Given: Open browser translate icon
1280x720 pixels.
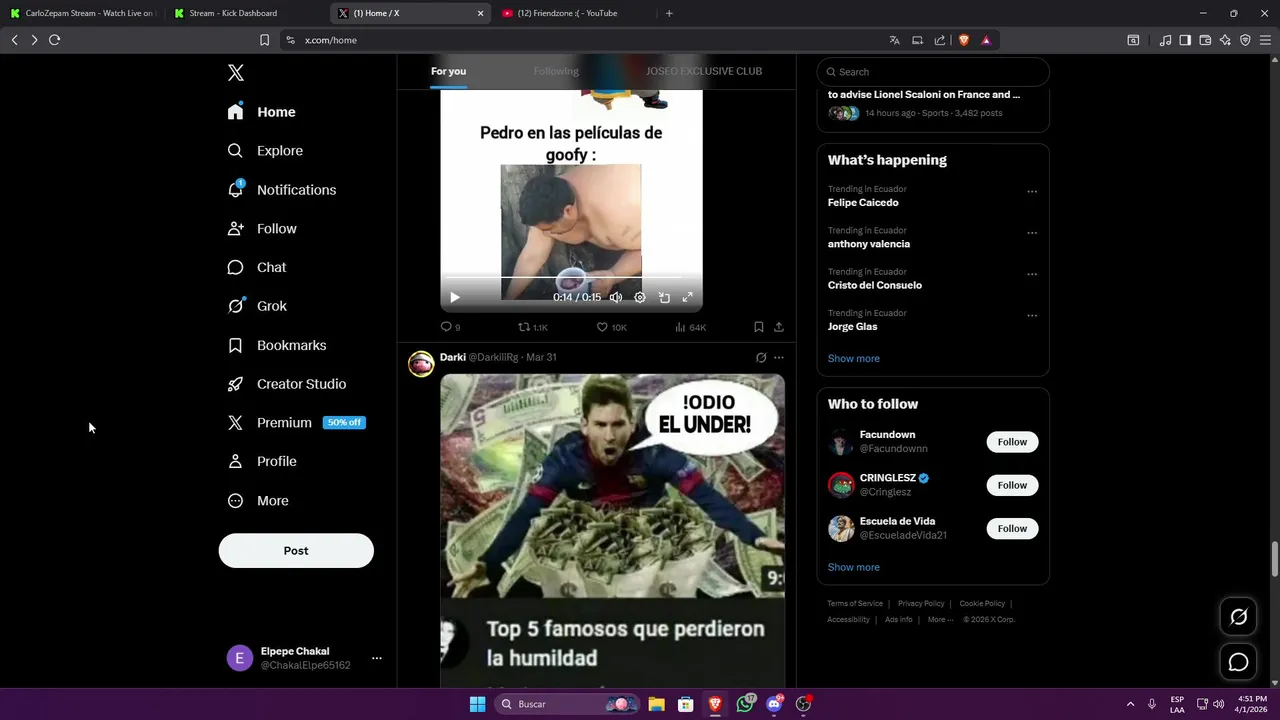Looking at the screenshot, I should point(894,40).
